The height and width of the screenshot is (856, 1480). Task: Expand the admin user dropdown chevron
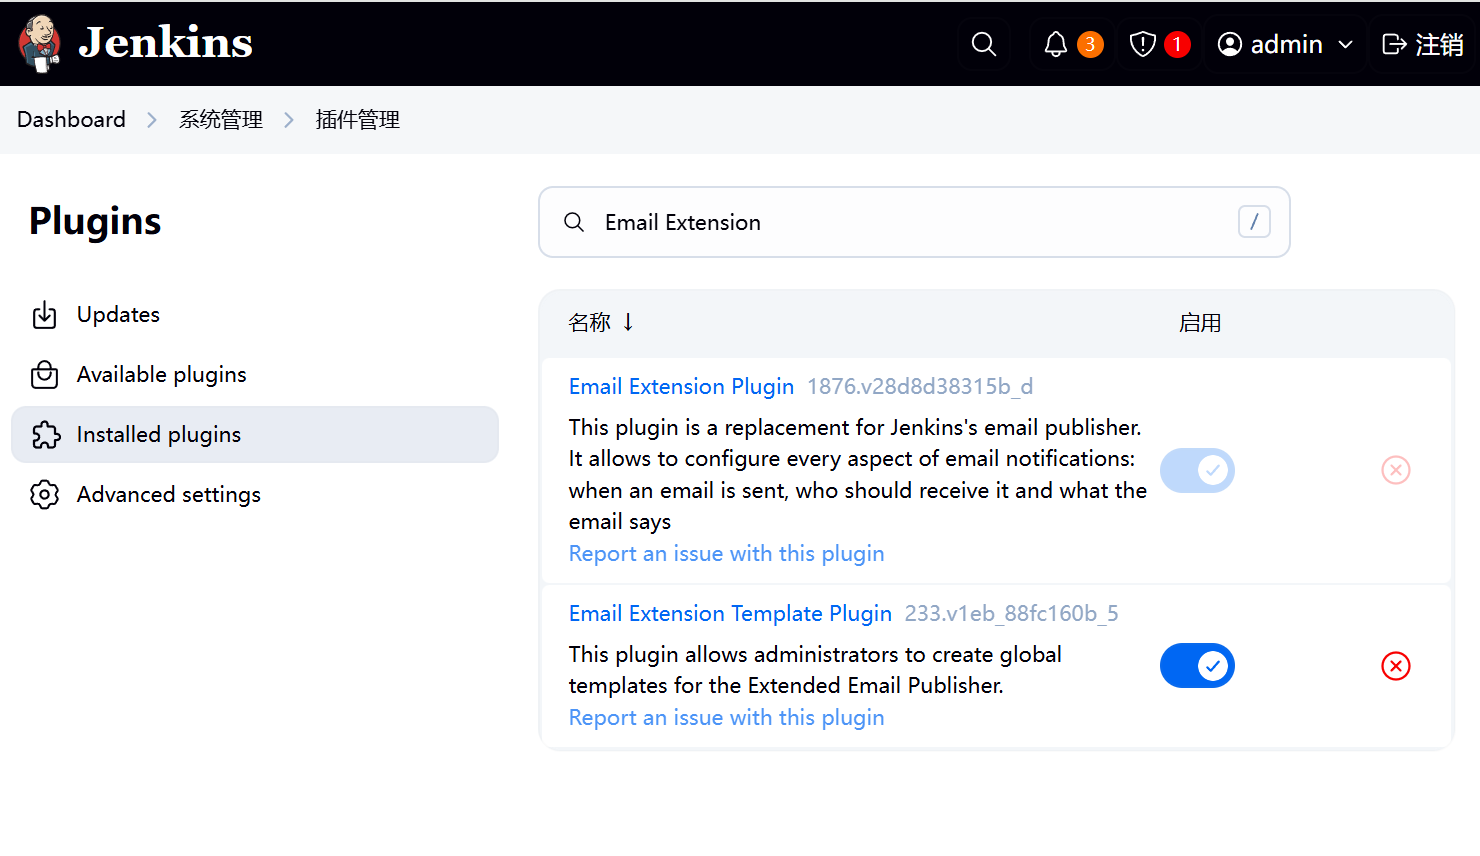tap(1346, 44)
